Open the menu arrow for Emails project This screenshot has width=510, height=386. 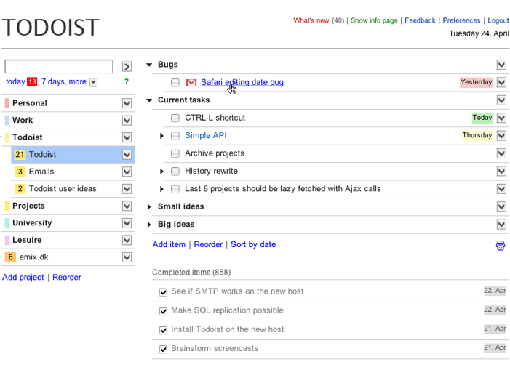pos(127,171)
